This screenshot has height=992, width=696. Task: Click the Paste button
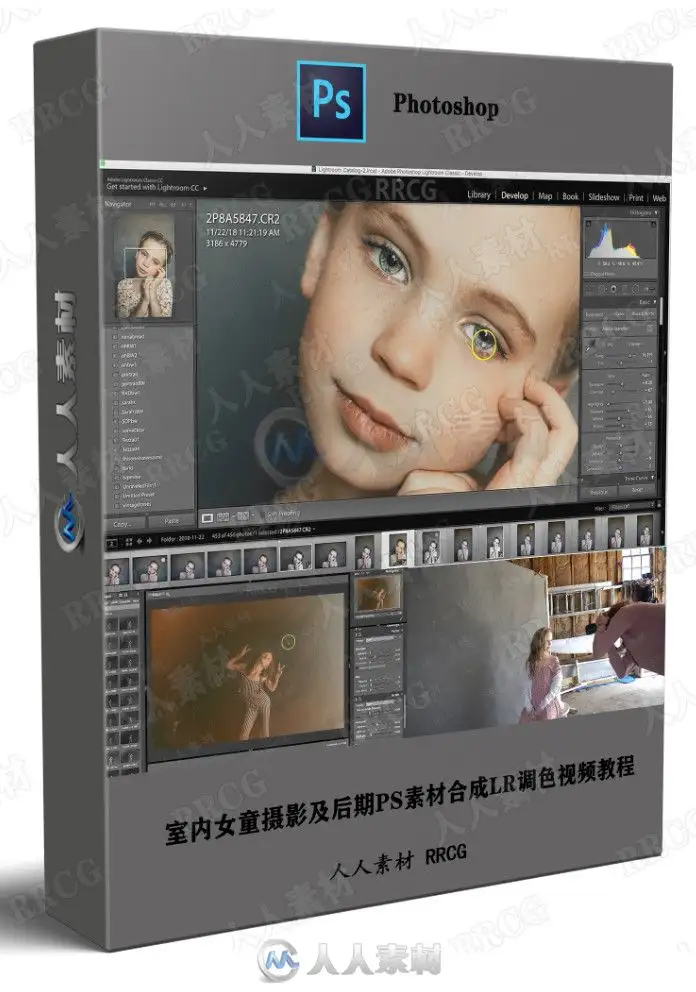[x=171, y=521]
